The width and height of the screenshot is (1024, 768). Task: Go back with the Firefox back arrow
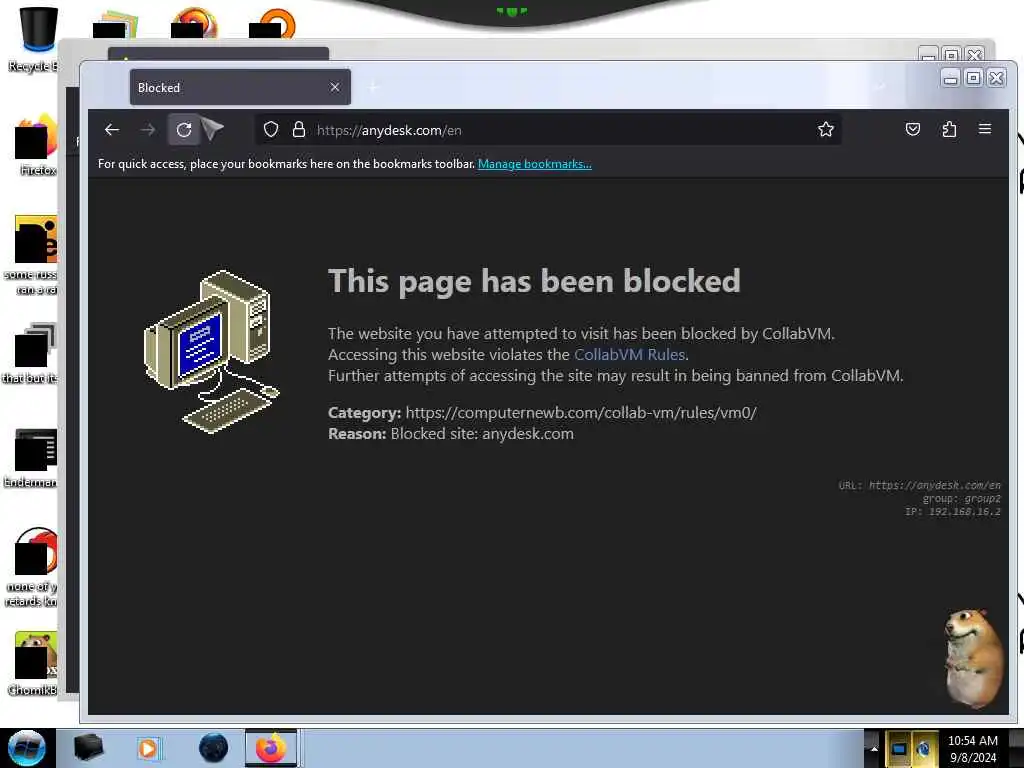(x=112, y=130)
